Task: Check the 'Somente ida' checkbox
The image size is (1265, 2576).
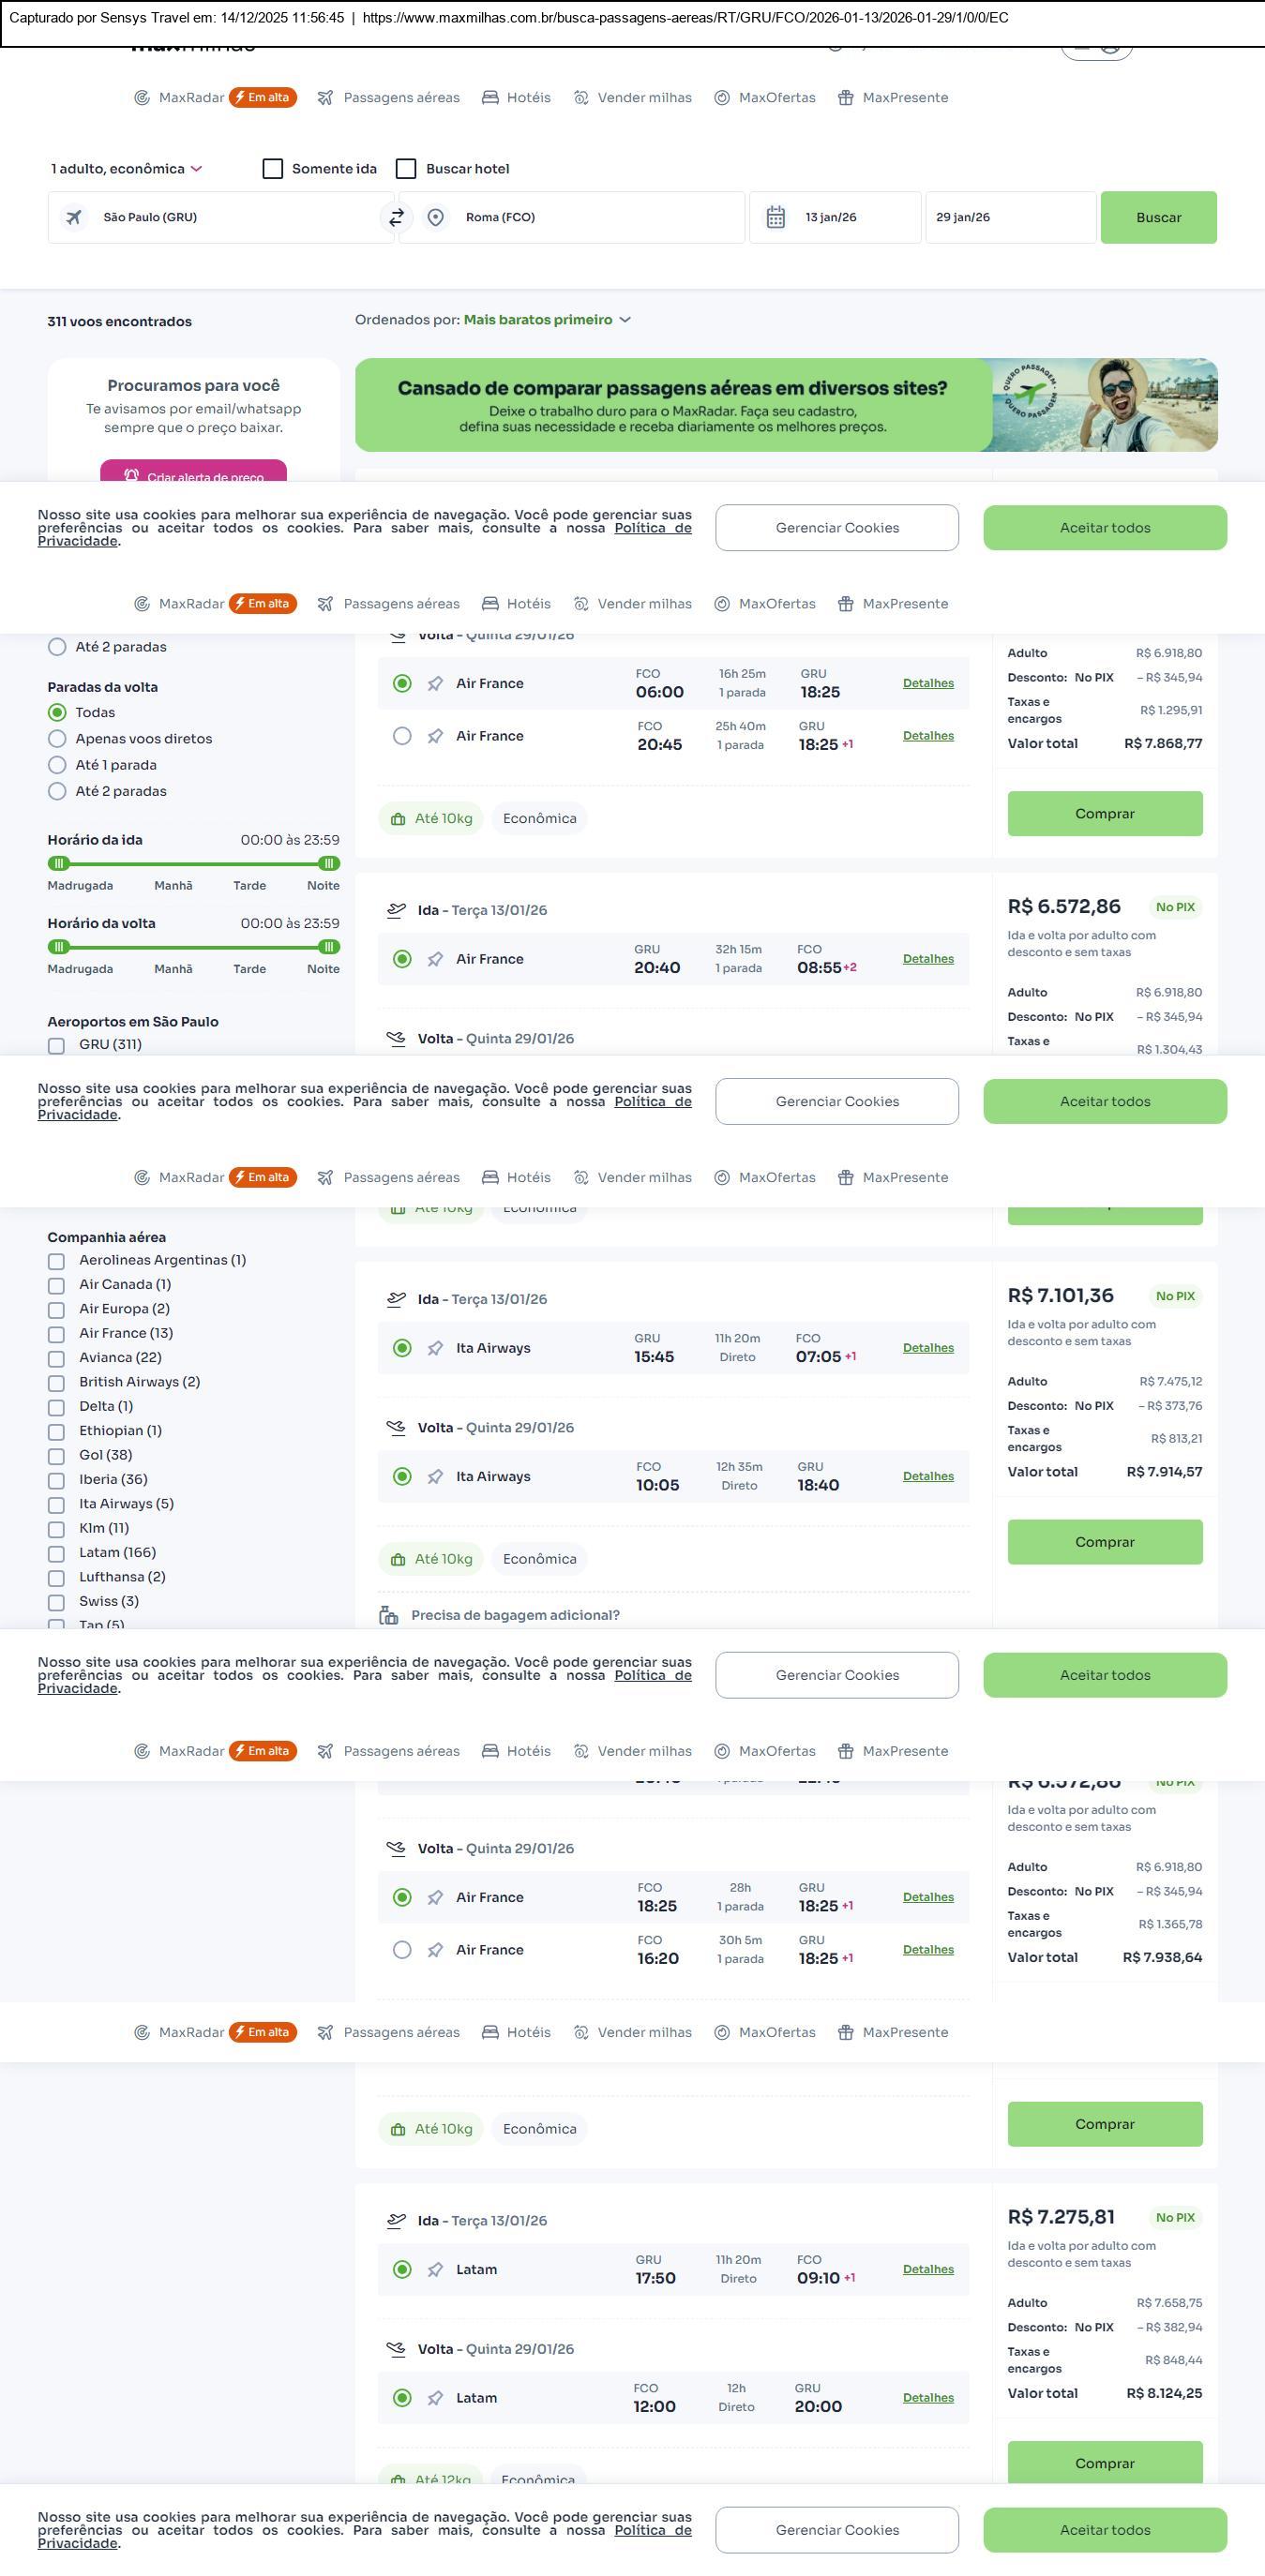Action: coord(272,169)
